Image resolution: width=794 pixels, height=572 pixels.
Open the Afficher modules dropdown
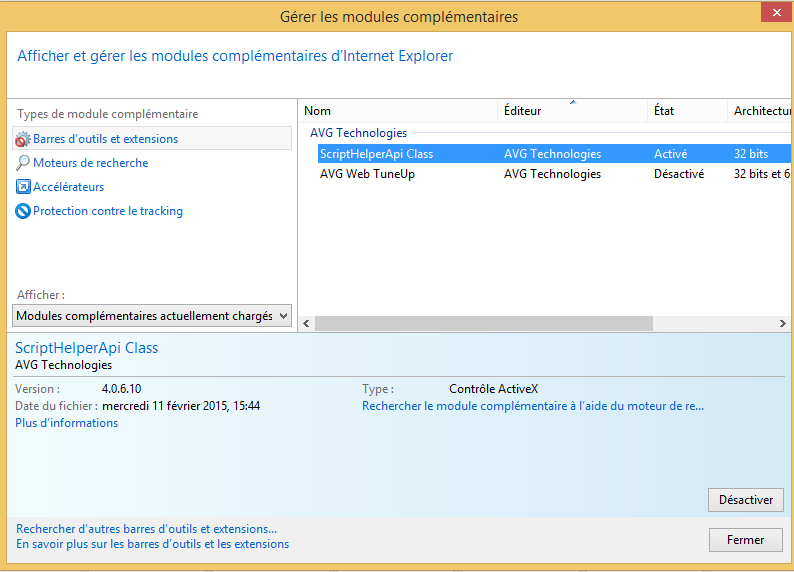(x=152, y=315)
